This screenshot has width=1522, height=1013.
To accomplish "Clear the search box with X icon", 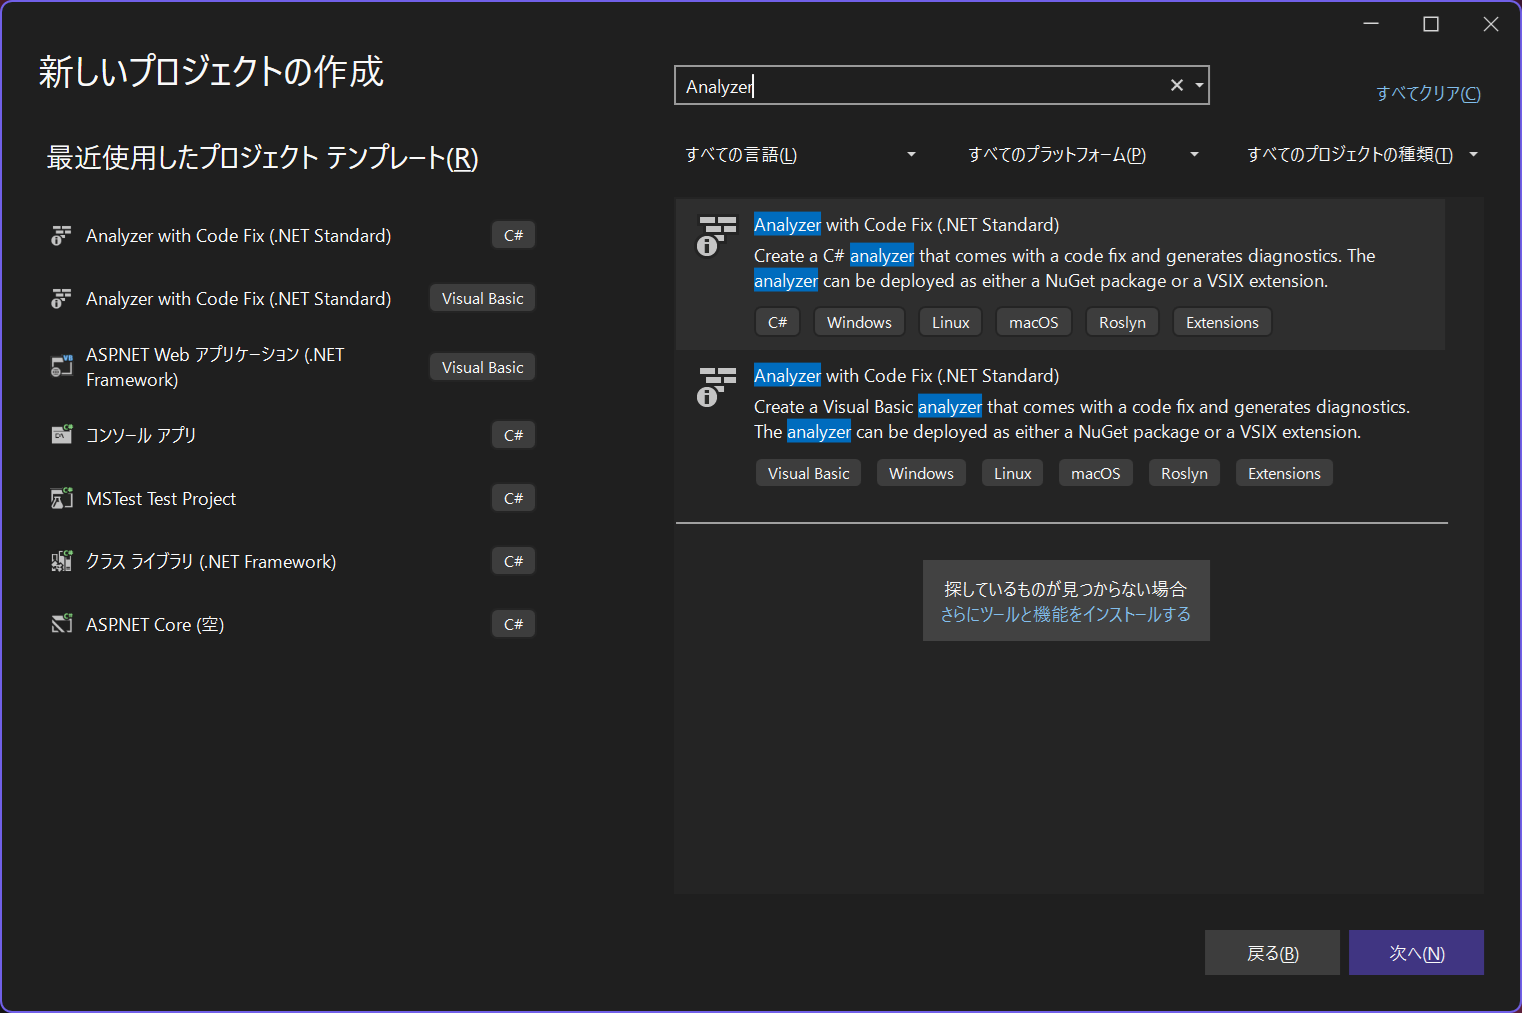I will click(x=1177, y=85).
